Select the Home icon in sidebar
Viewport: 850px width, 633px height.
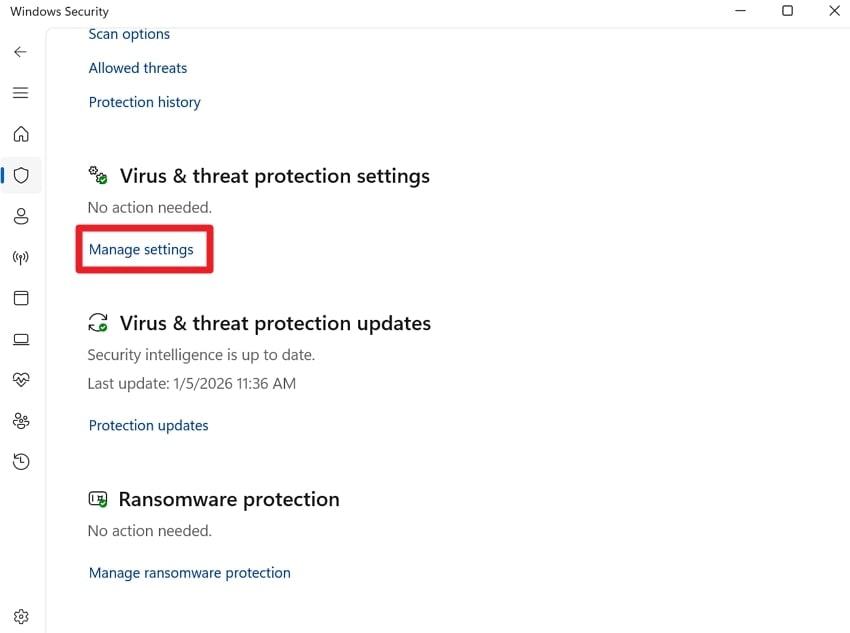coord(20,134)
